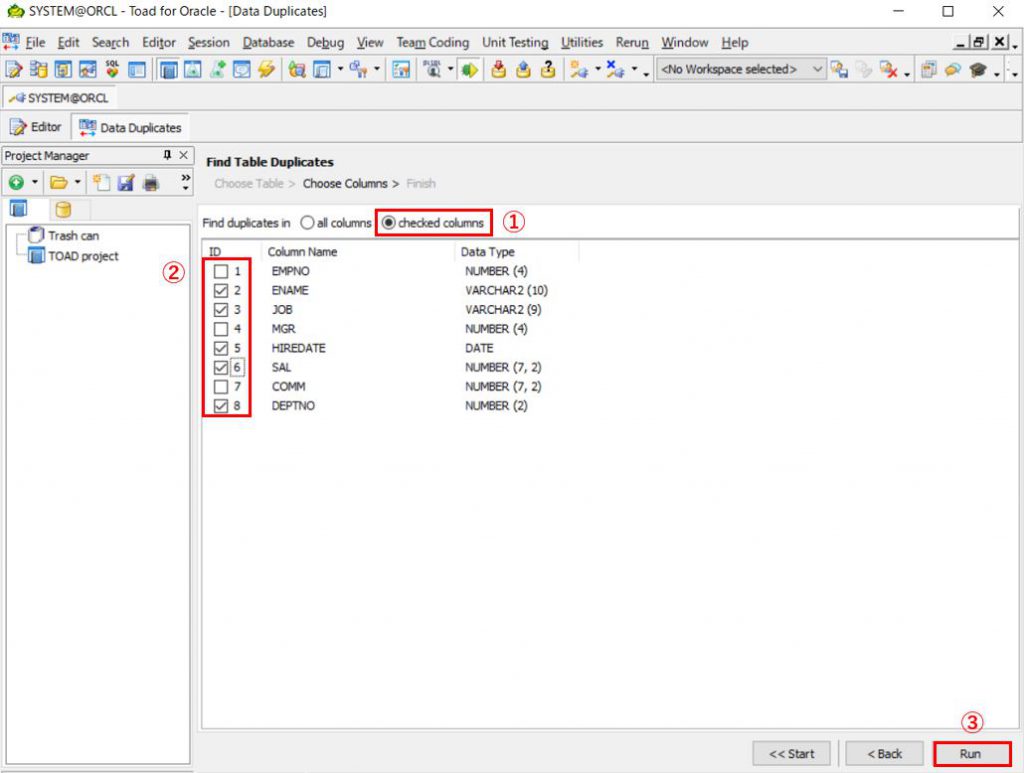
Task: Click the new connection plug icon
Action: (579, 69)
